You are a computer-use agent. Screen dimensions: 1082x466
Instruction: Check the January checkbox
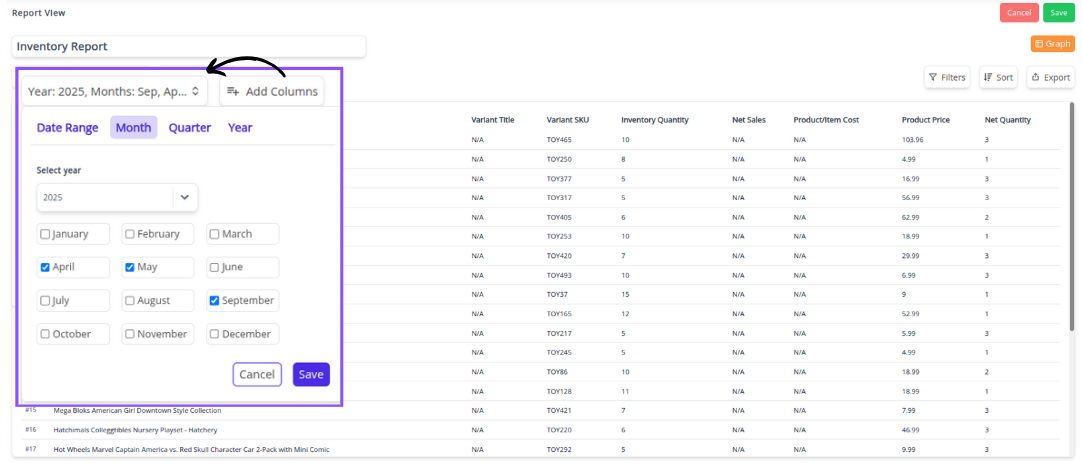[45, 234]
